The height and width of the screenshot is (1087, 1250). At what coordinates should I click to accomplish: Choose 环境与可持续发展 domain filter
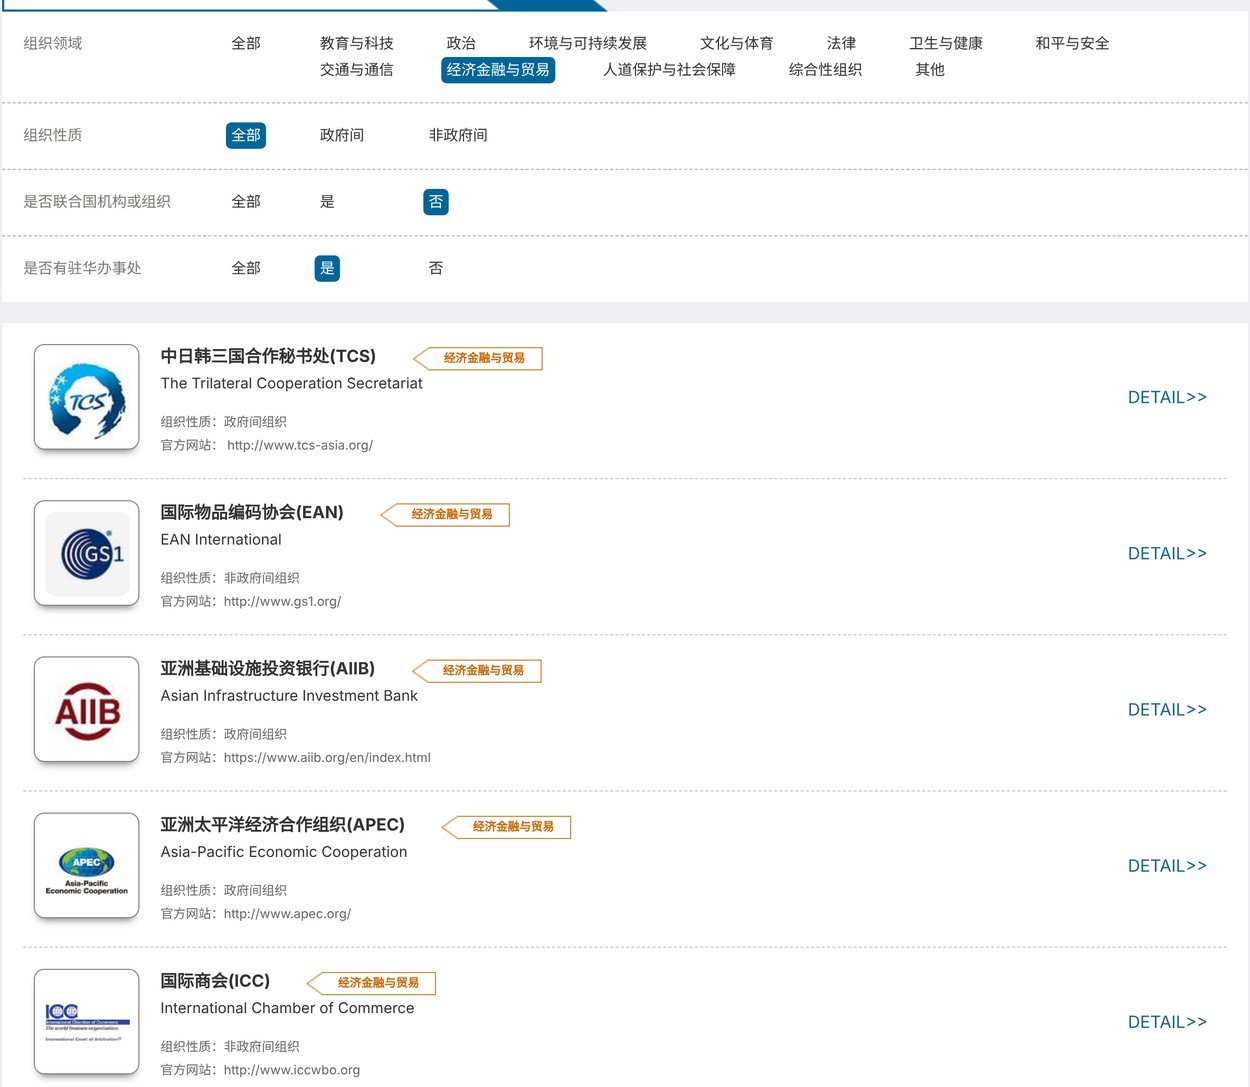588,43
